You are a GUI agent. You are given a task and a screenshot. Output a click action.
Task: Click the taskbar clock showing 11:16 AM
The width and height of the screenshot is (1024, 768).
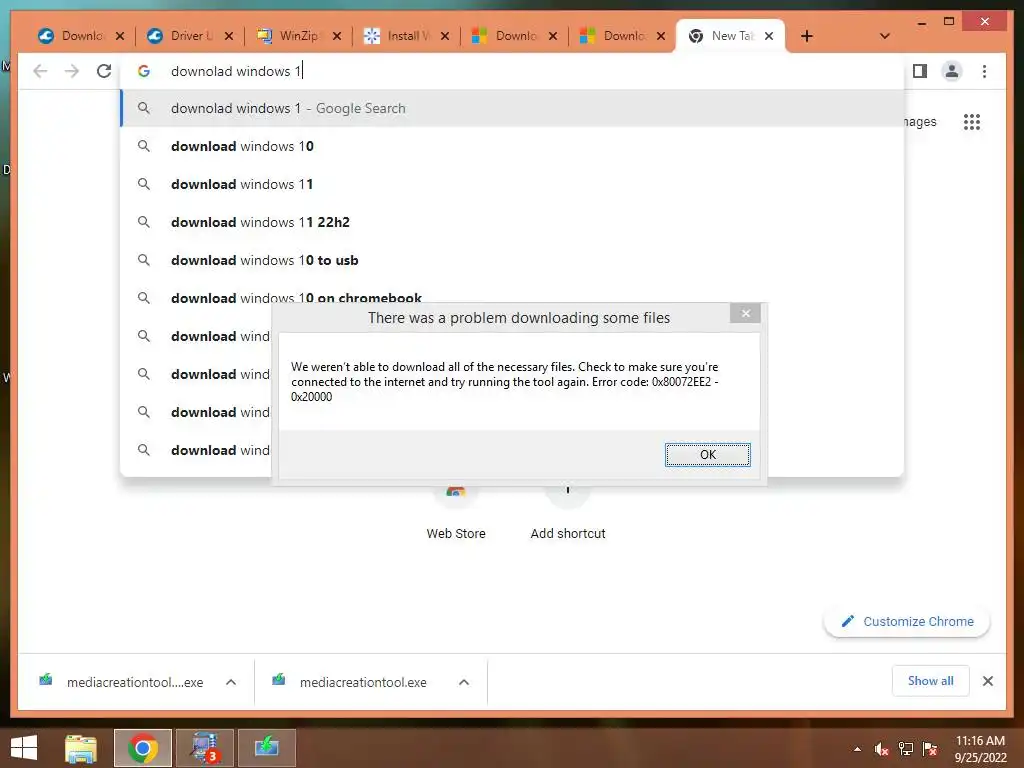980,749
